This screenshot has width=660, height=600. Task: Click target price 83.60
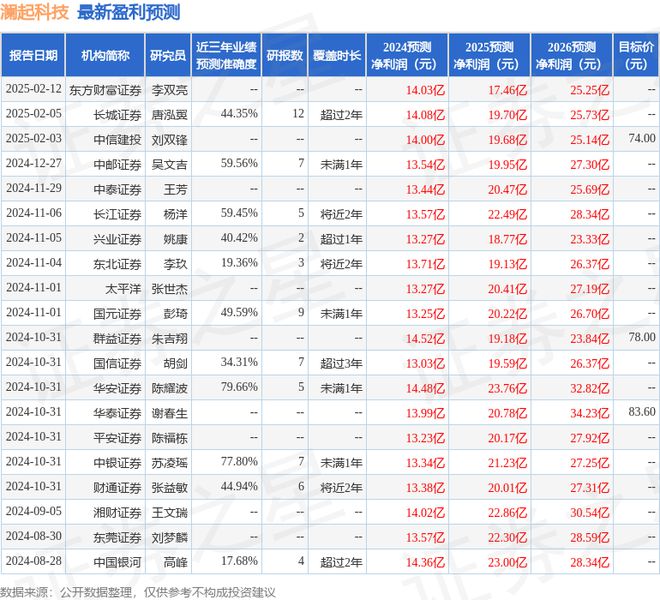point(642,411)
